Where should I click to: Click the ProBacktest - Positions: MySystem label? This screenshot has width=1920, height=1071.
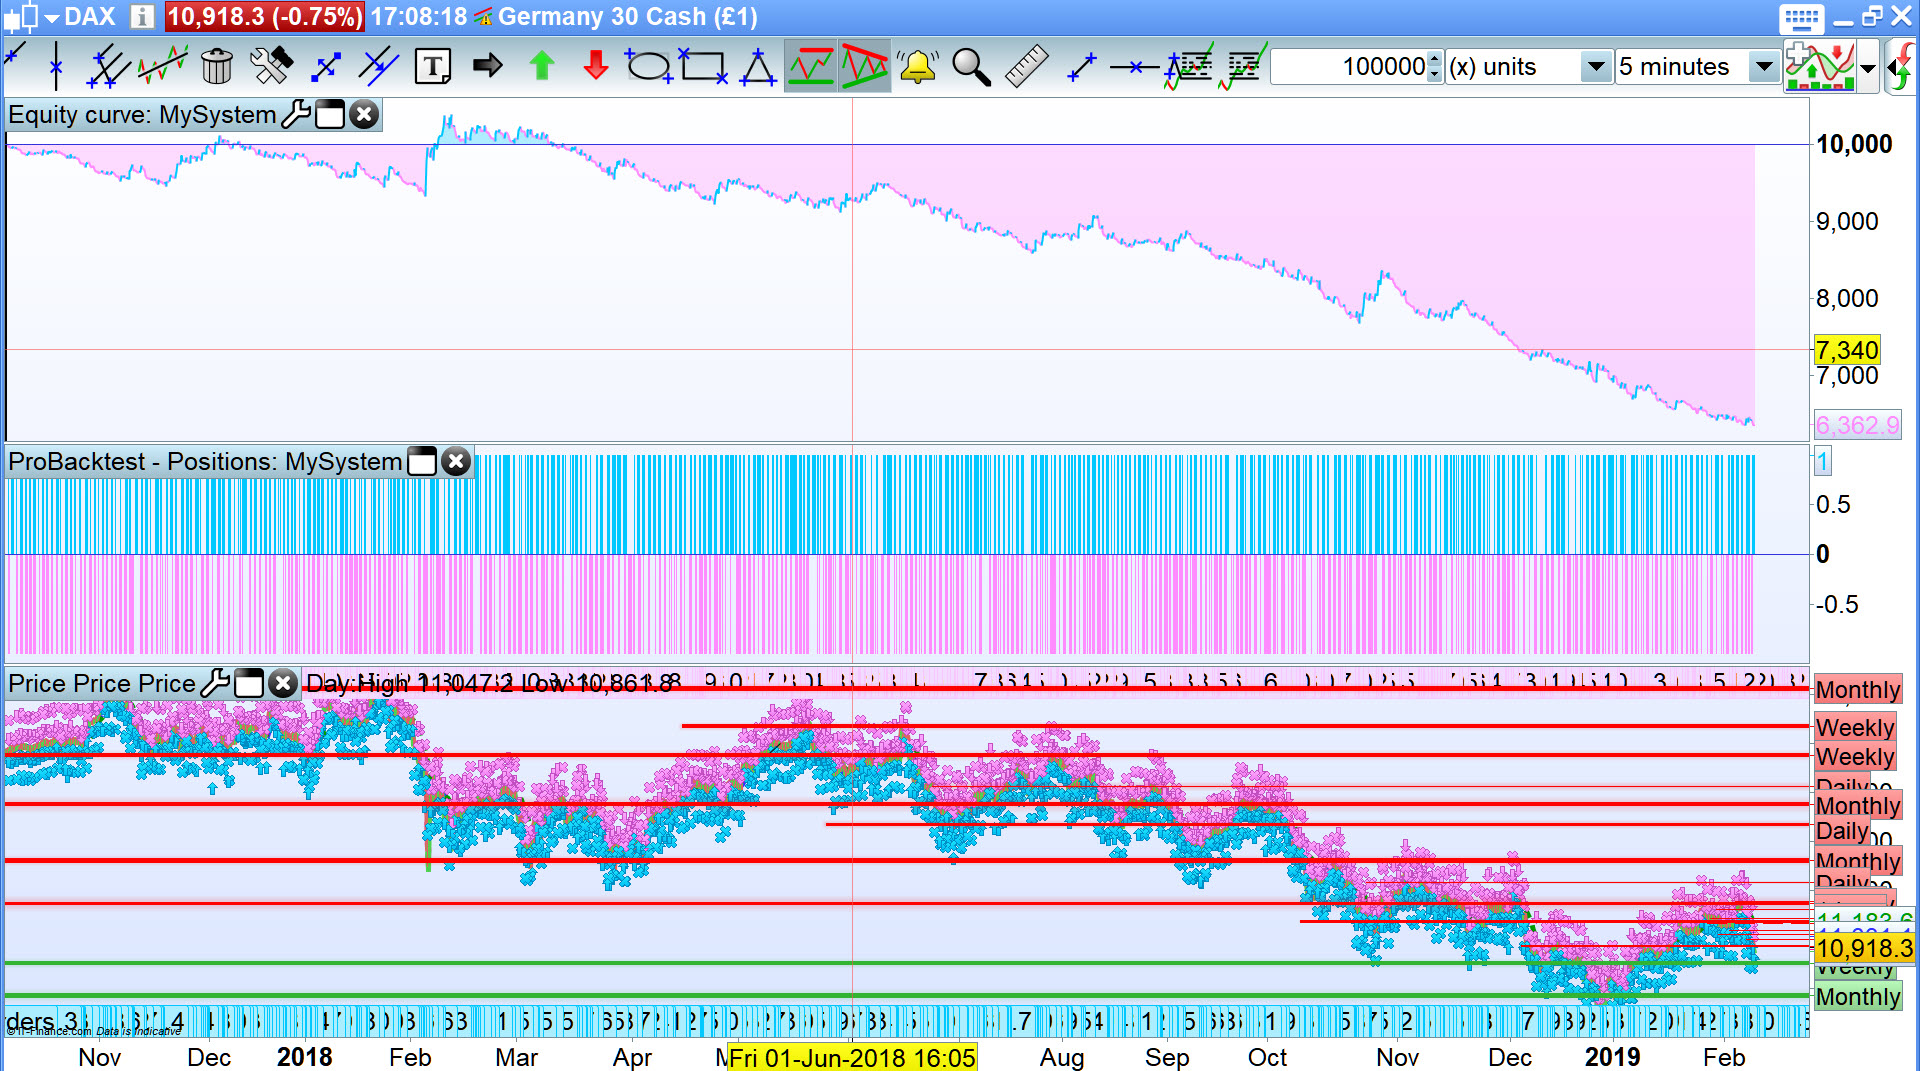[x=205, y=461]
